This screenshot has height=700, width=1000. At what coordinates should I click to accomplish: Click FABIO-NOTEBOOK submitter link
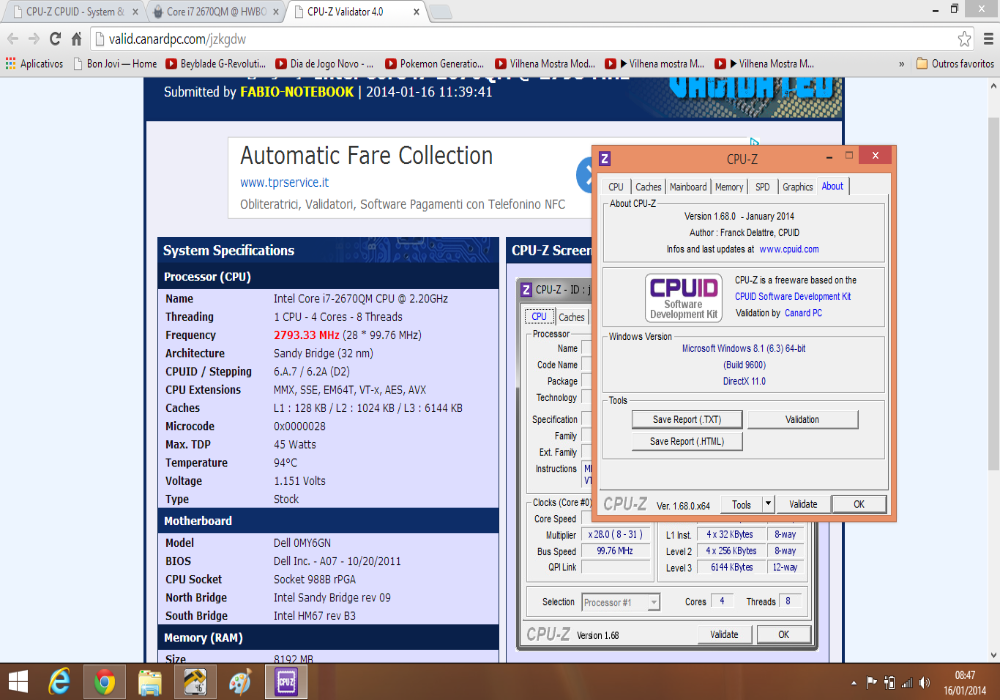[x=297, y=92]
